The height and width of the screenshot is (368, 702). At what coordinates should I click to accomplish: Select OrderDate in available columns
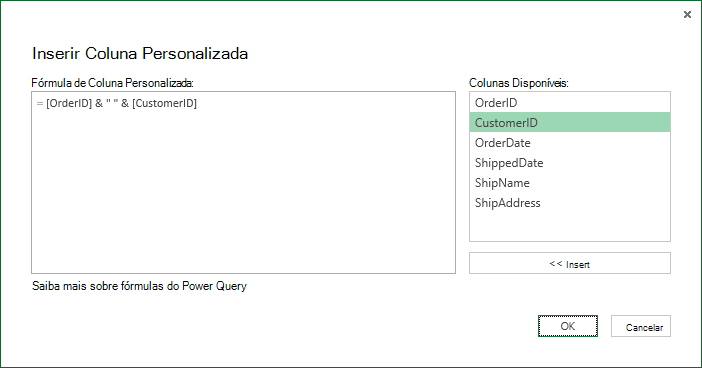pos(570,142)
